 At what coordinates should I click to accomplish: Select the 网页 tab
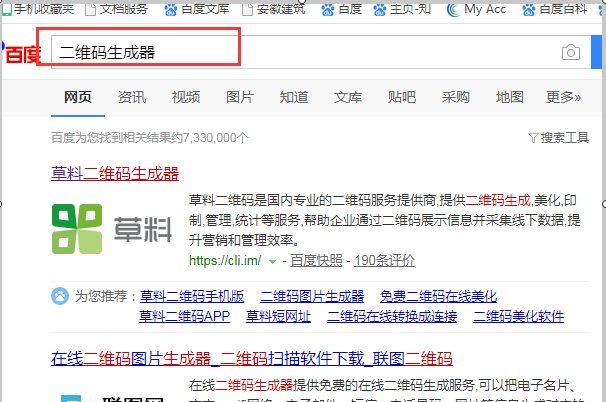click(x=78, y=97)
